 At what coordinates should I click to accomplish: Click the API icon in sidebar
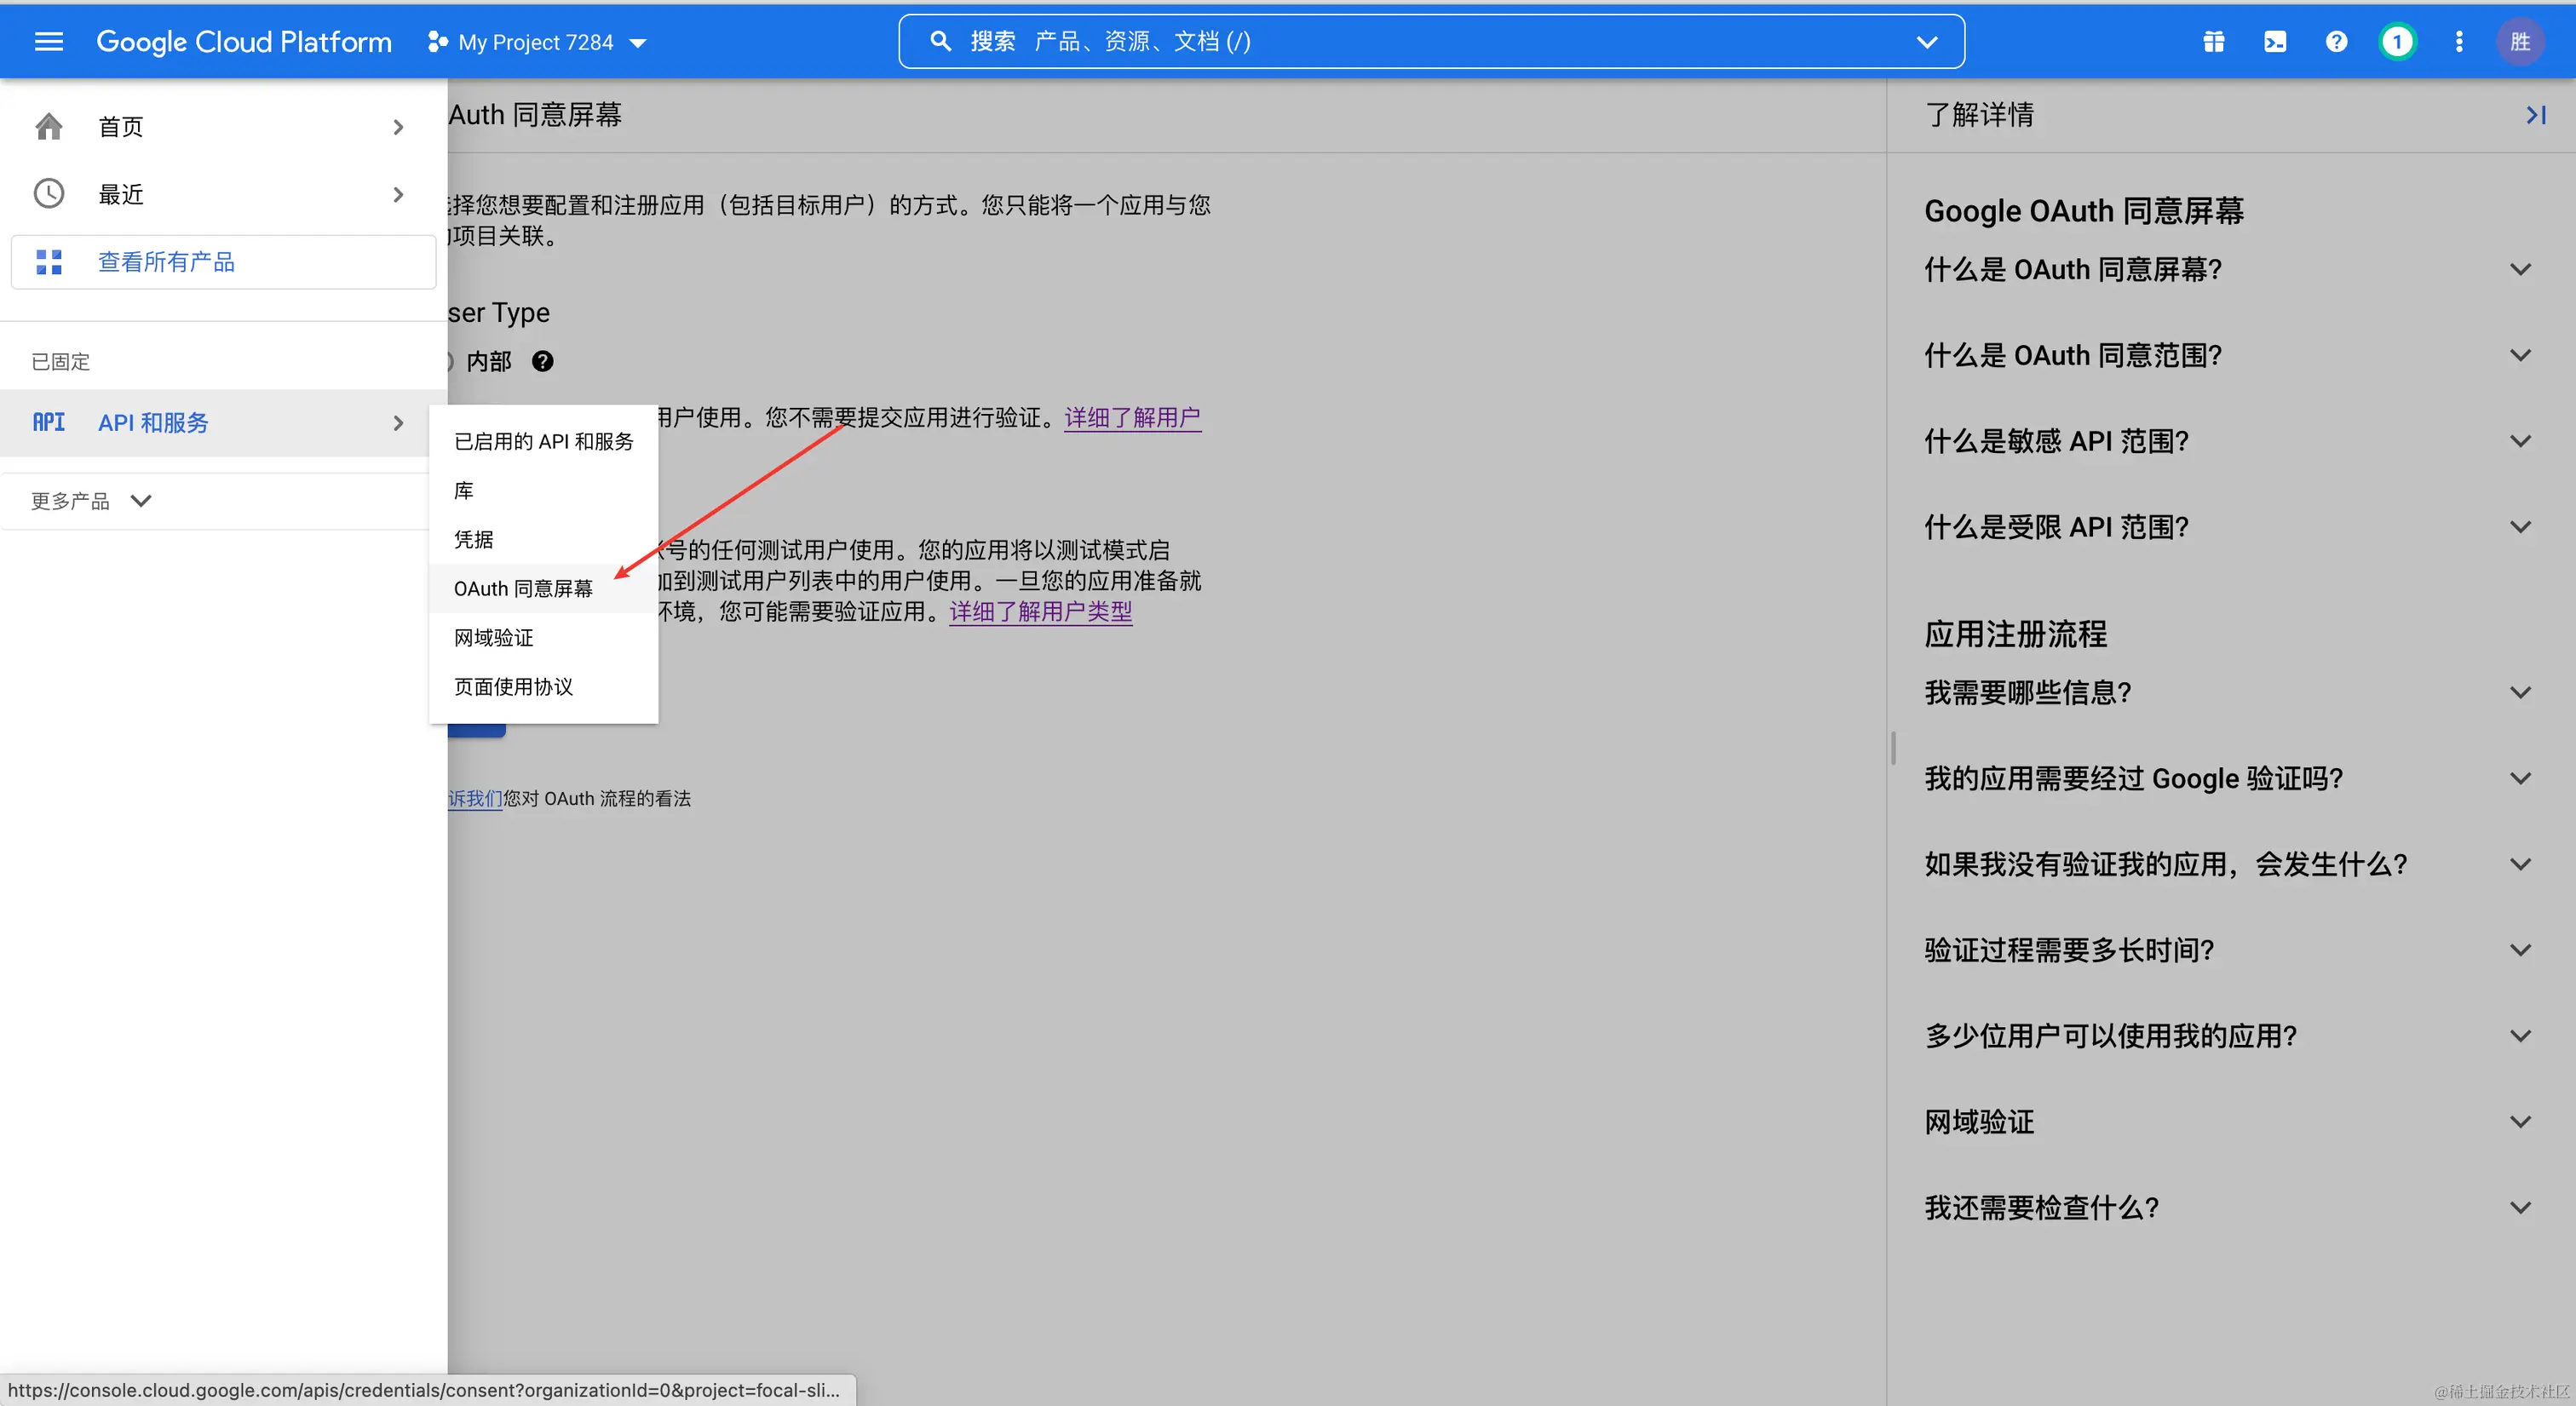point(48,422)
